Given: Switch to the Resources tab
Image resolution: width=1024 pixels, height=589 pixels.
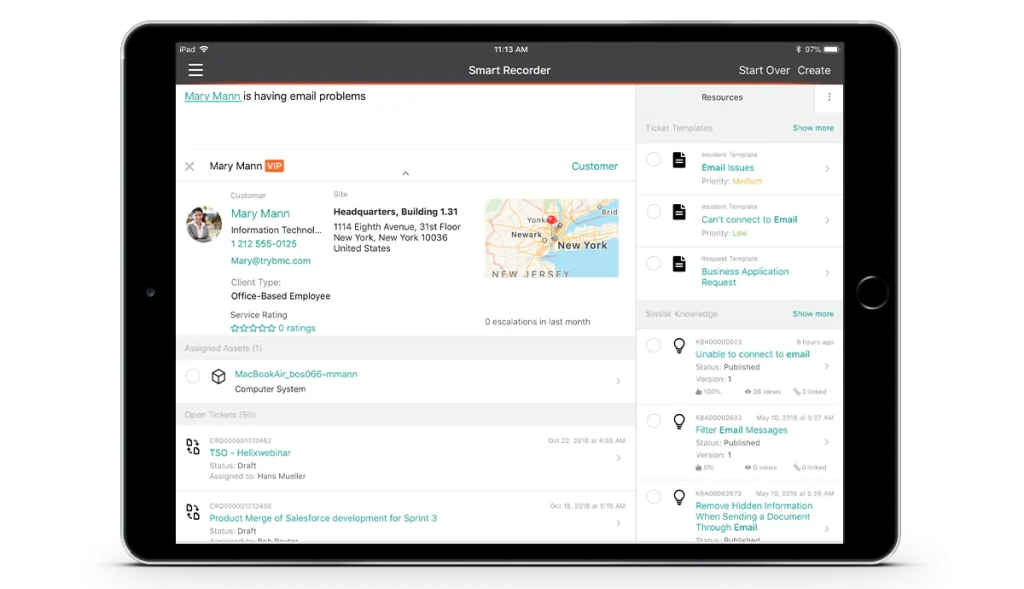Looking at the screenshot, I should tap(722, 98).
